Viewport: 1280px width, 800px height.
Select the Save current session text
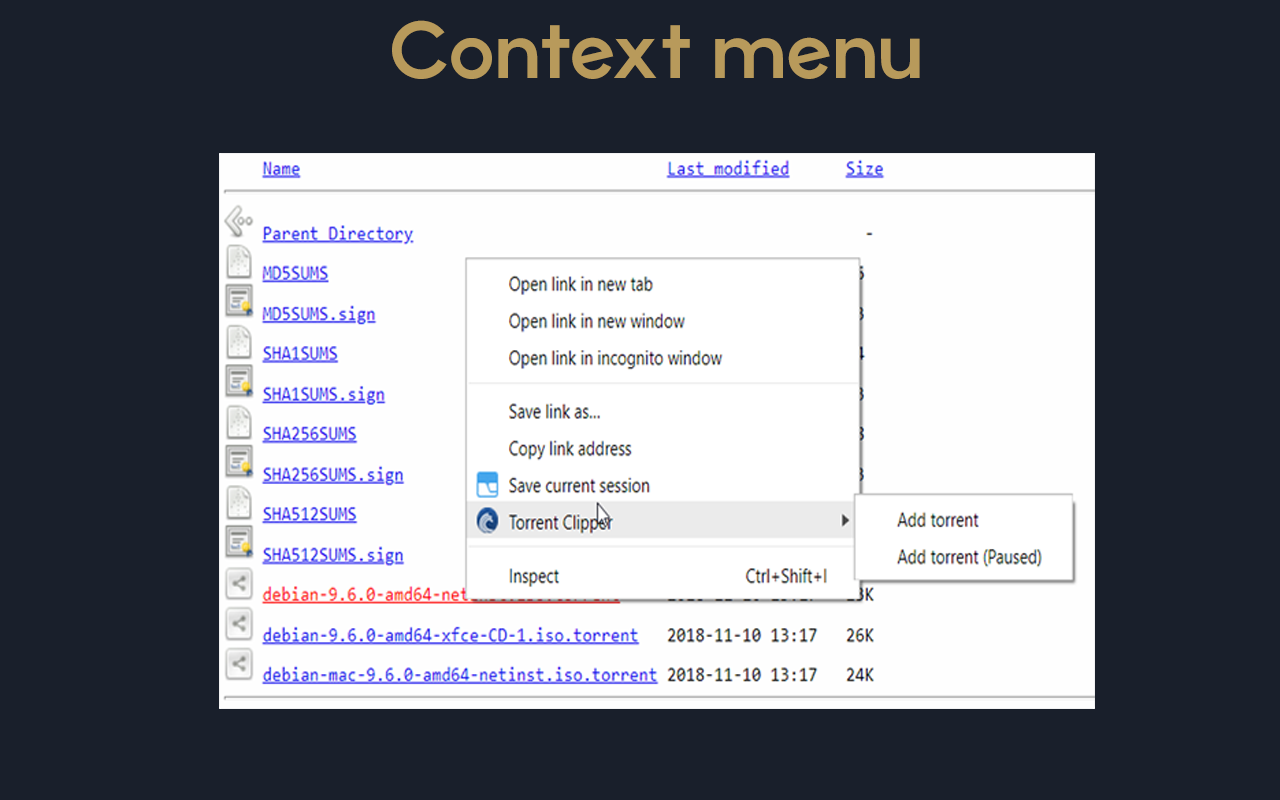coord(579,486)
